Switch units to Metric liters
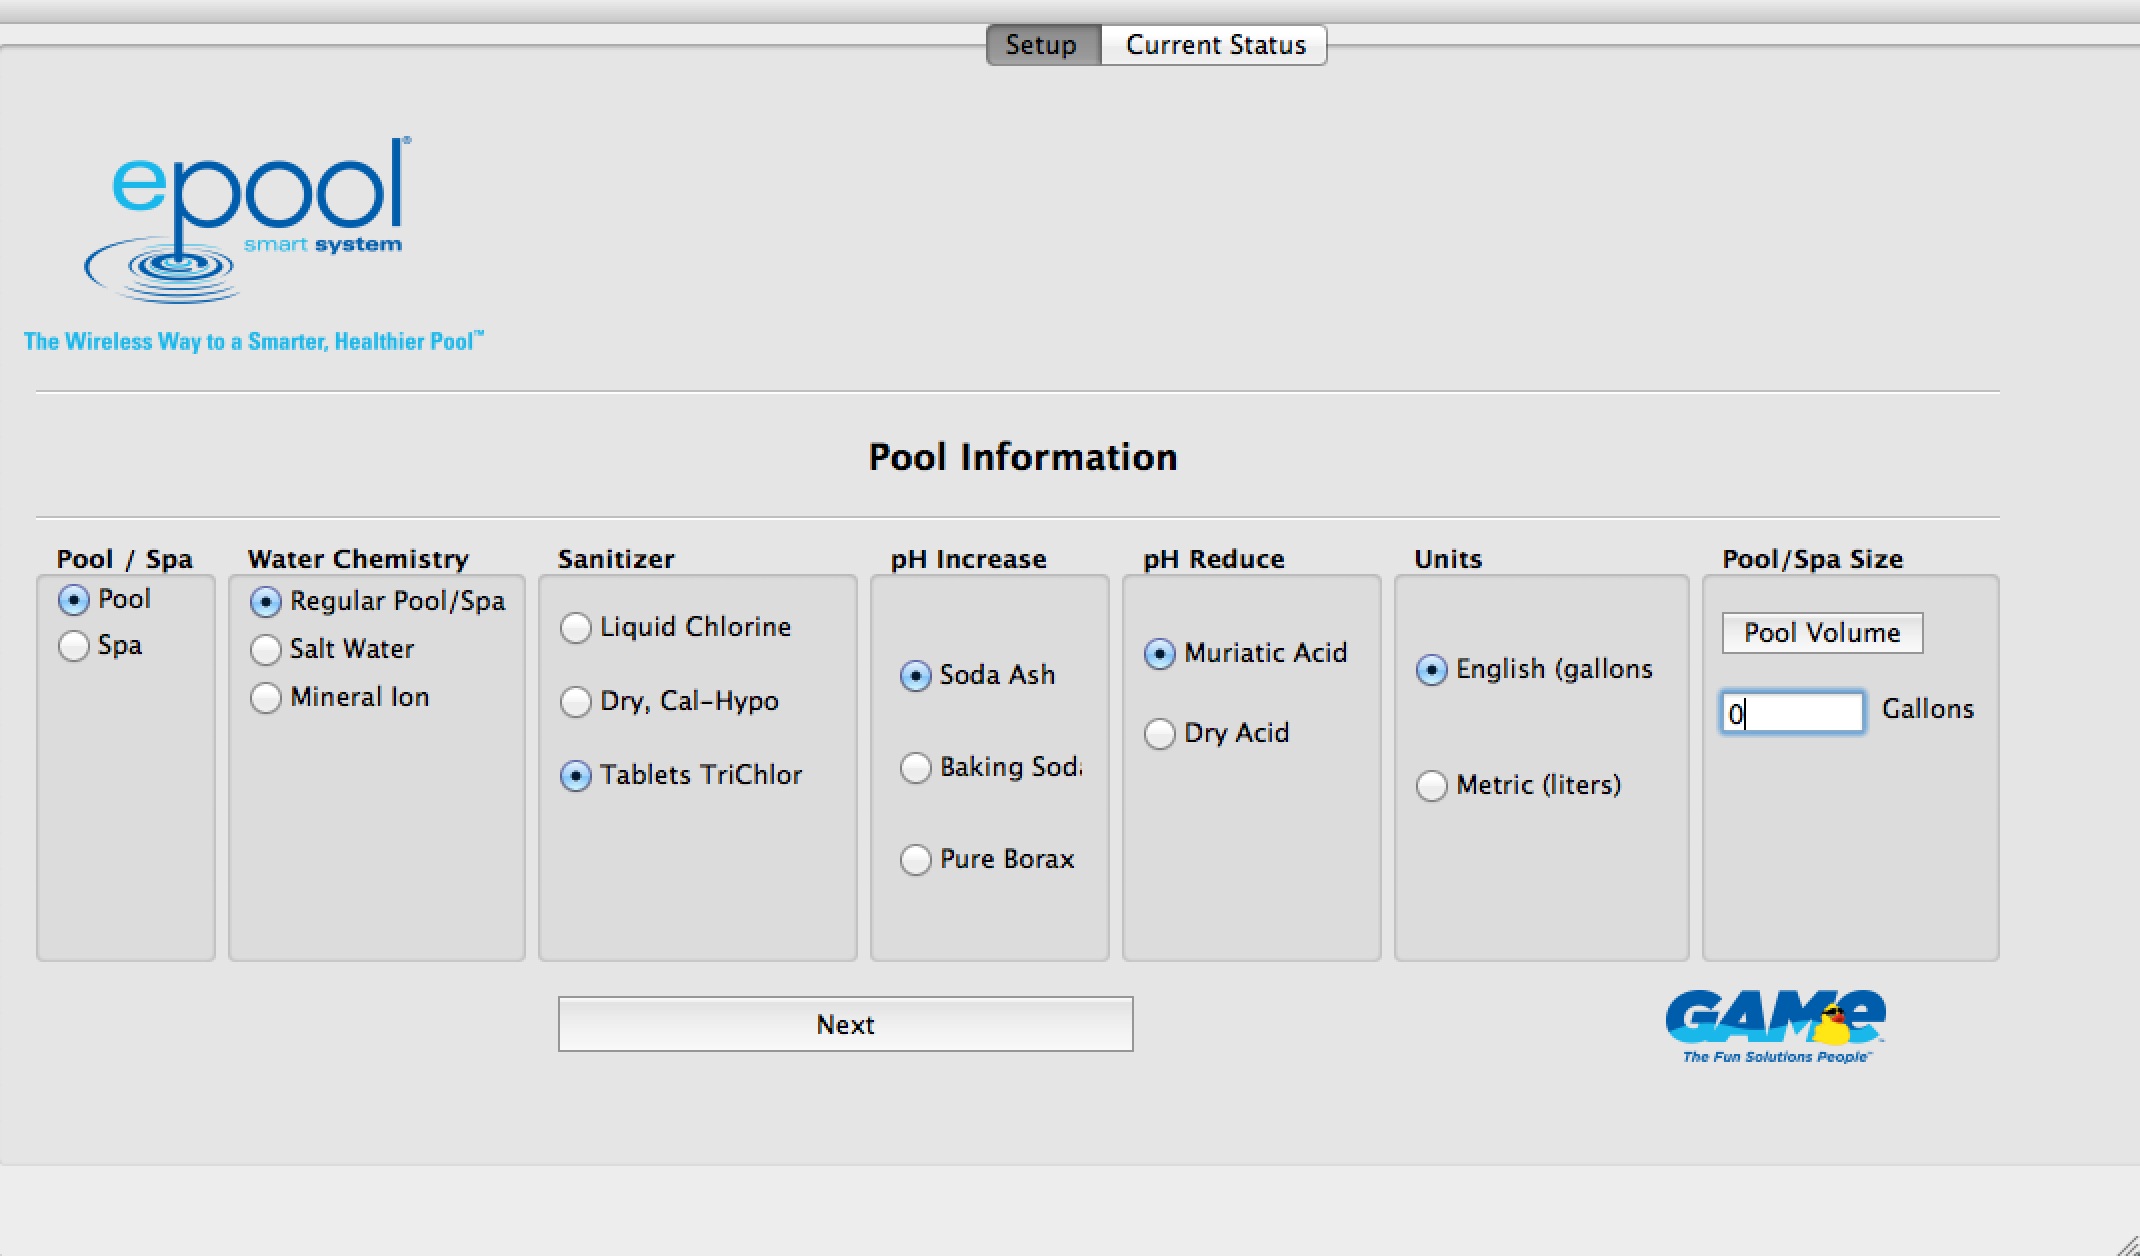This screenshot has height=1256, width=2140. [1429, 787]
